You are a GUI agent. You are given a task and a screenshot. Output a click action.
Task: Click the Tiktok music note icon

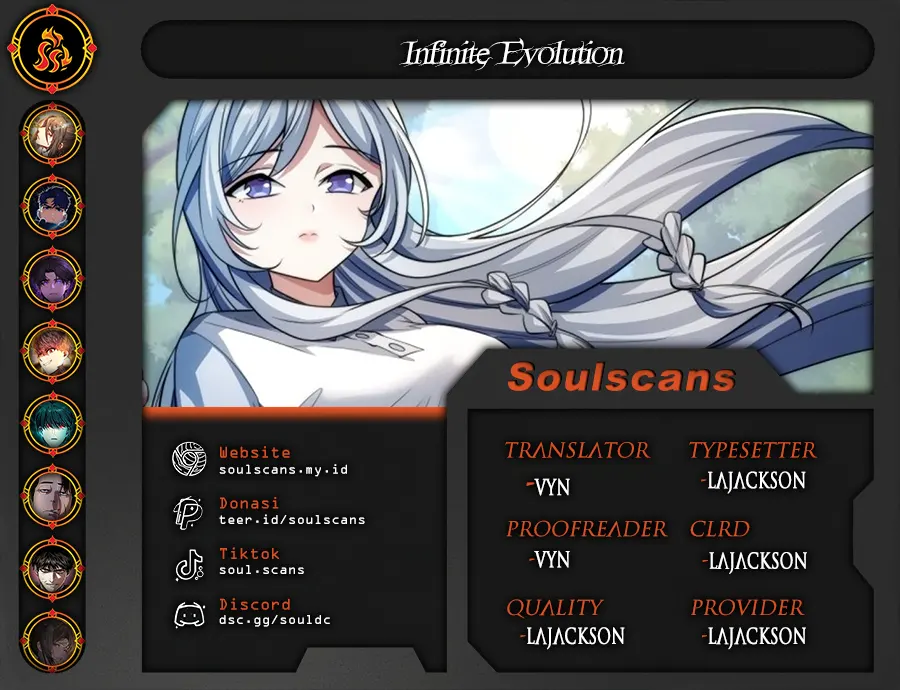pyautogui.click(x=189, y=565)
